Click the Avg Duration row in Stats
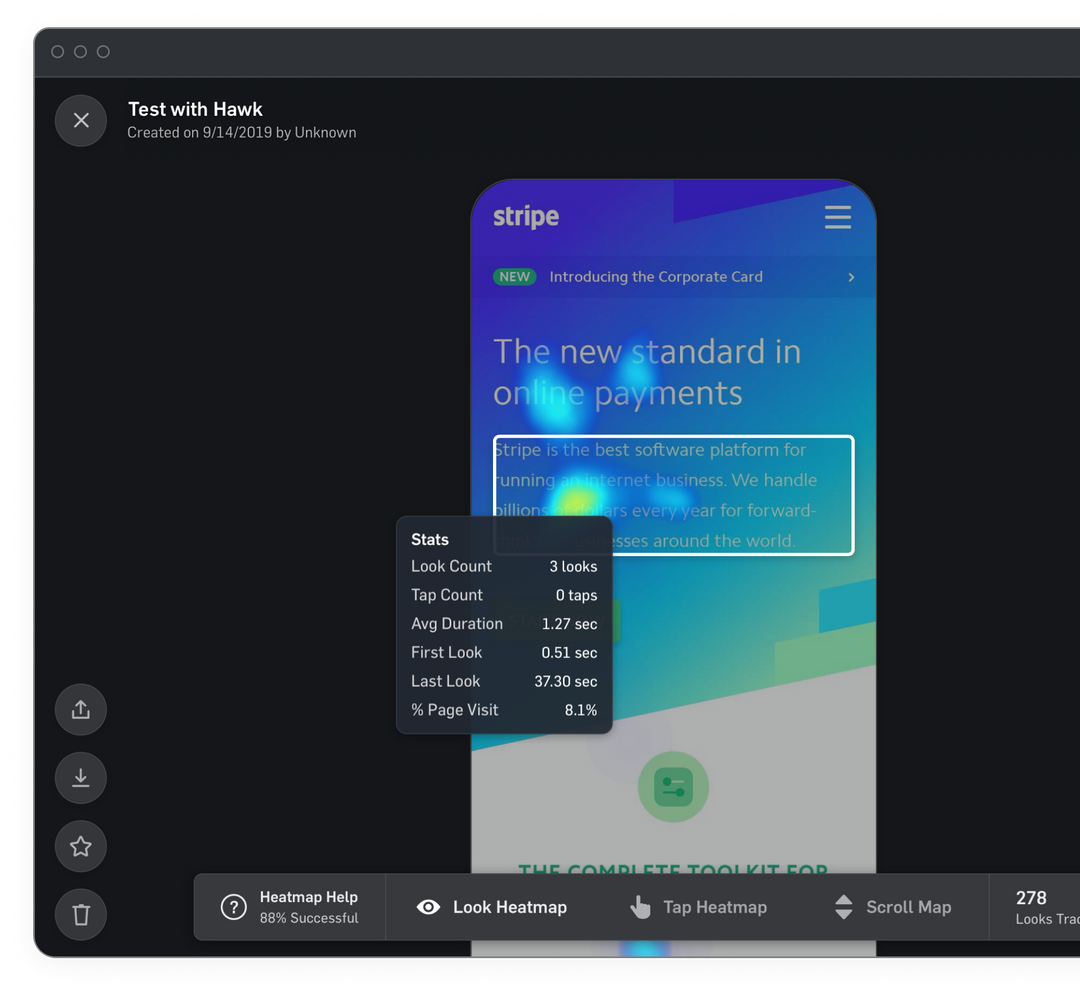Screen dimensions: 1080x996 point(504,623)
